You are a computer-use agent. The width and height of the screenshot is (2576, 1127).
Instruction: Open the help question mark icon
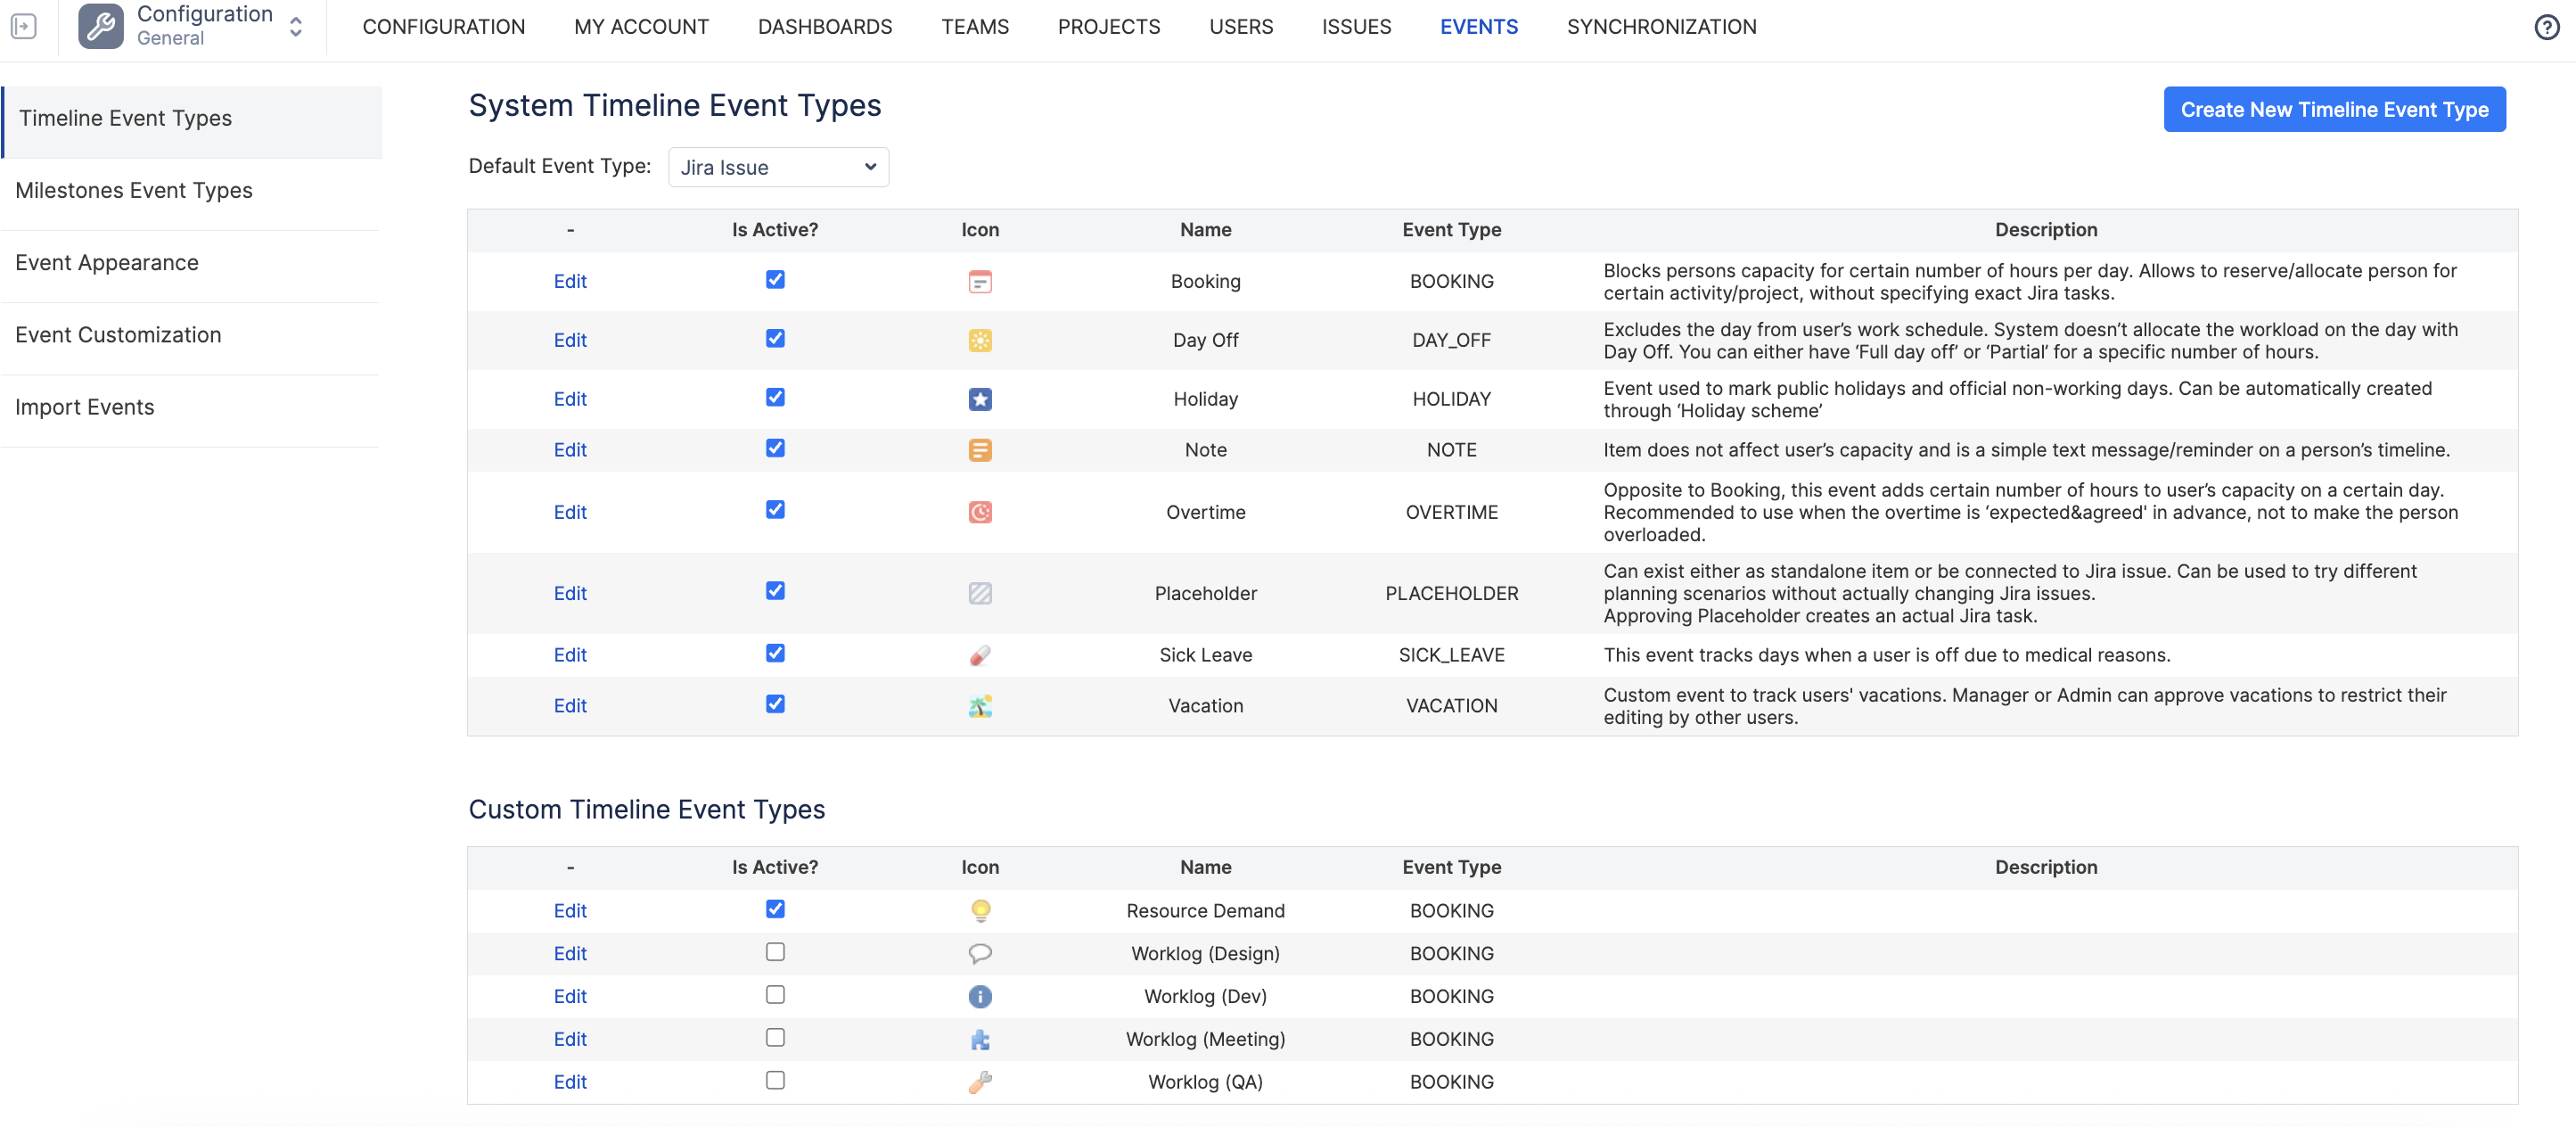point(2546,27)
